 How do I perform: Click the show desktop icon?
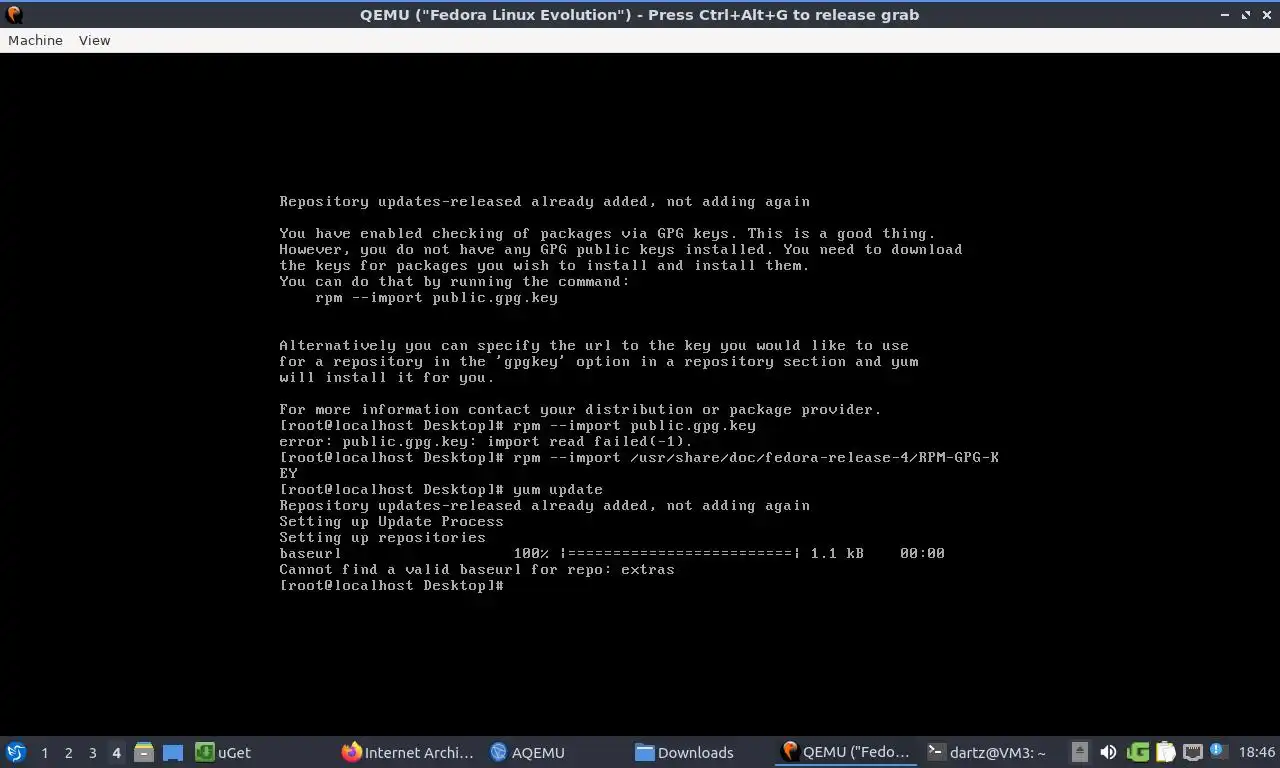pyautogui.click(x=172, y=752)
